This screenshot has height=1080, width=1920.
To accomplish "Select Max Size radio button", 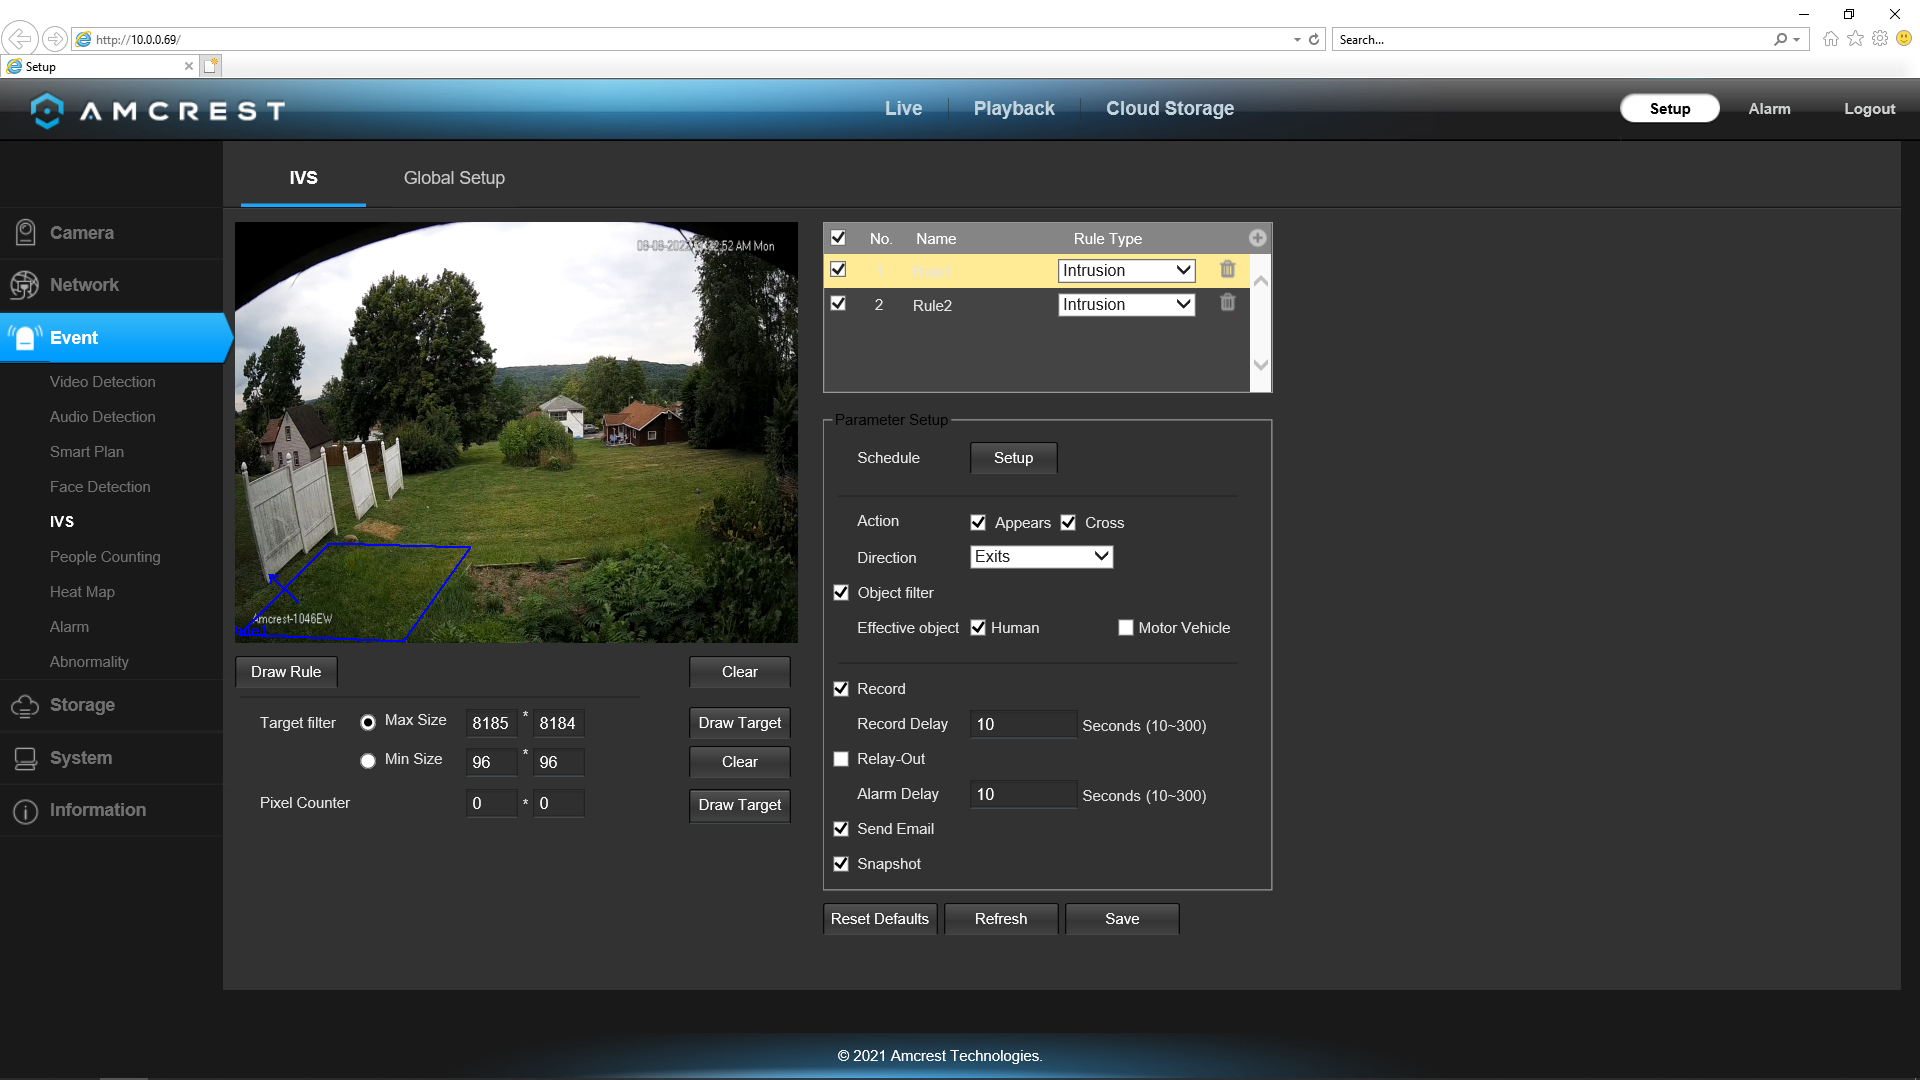I will [368, 722].
